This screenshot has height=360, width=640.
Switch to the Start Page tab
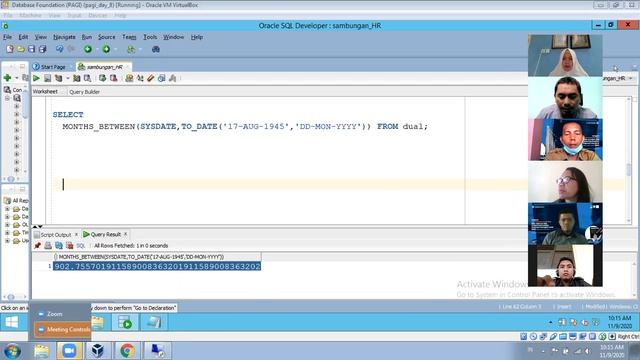53,67
